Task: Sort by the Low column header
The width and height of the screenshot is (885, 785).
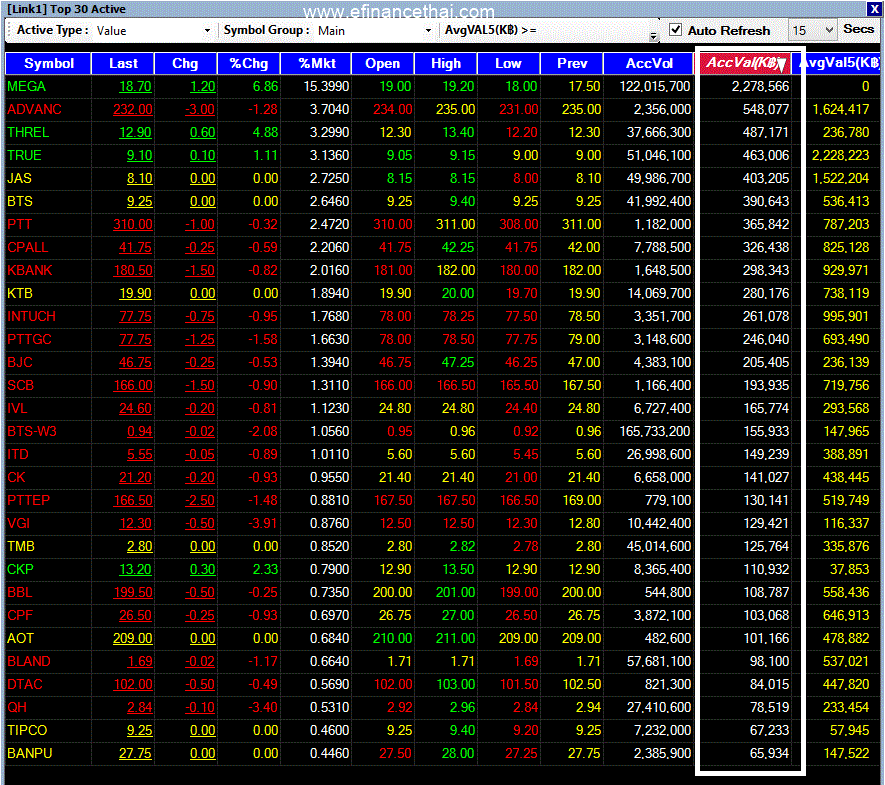Action: 509,63
